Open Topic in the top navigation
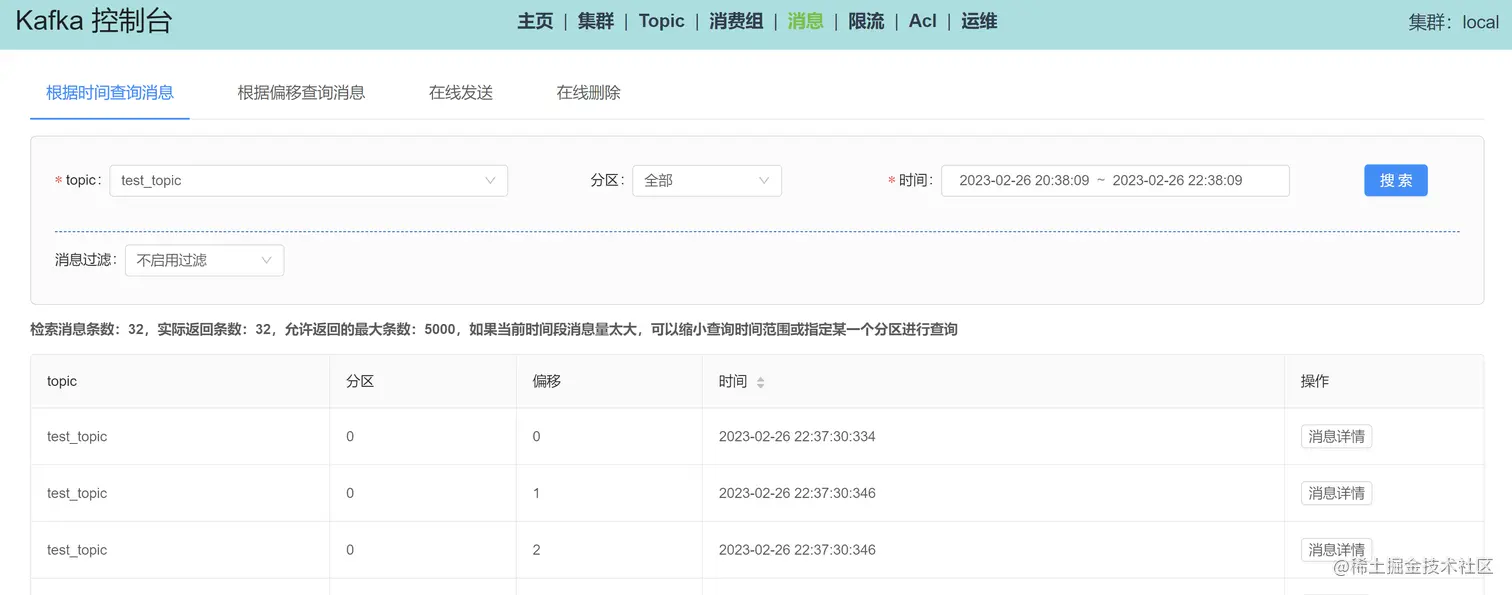The width and height of the screenshot is (1512, 595). (x=662, y=21)
